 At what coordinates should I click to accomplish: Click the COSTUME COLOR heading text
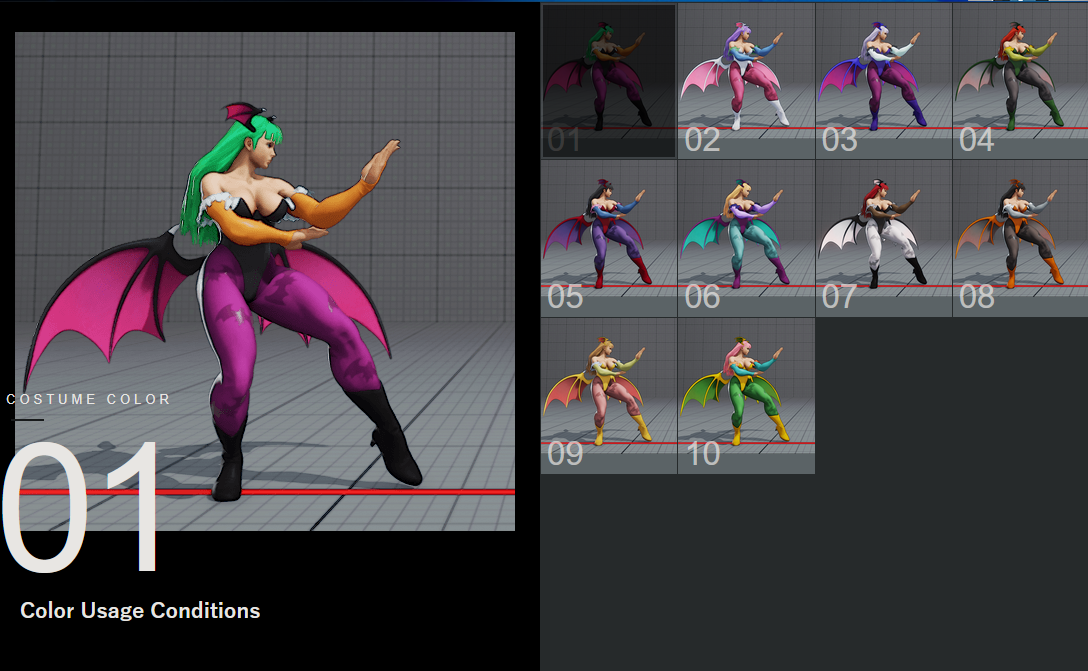point(89,399)
